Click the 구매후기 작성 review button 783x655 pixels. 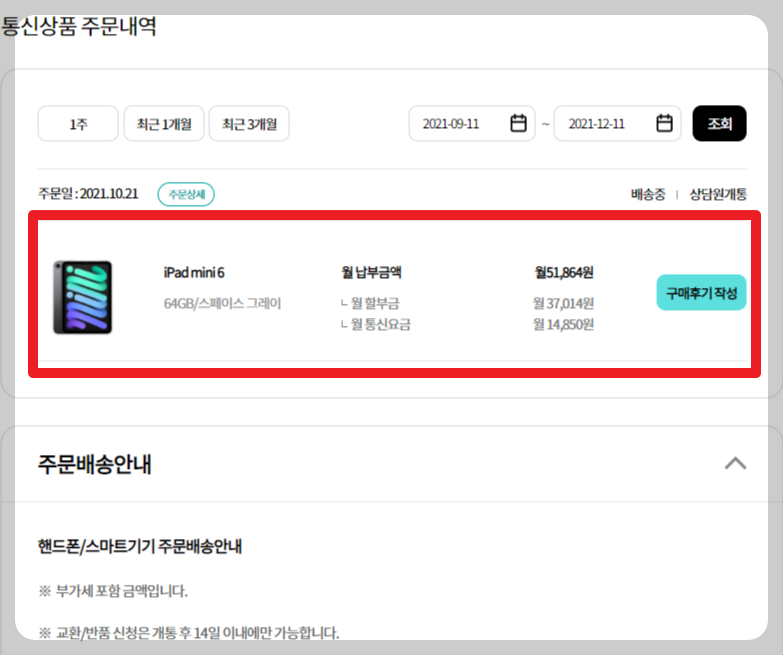[701, 293]
